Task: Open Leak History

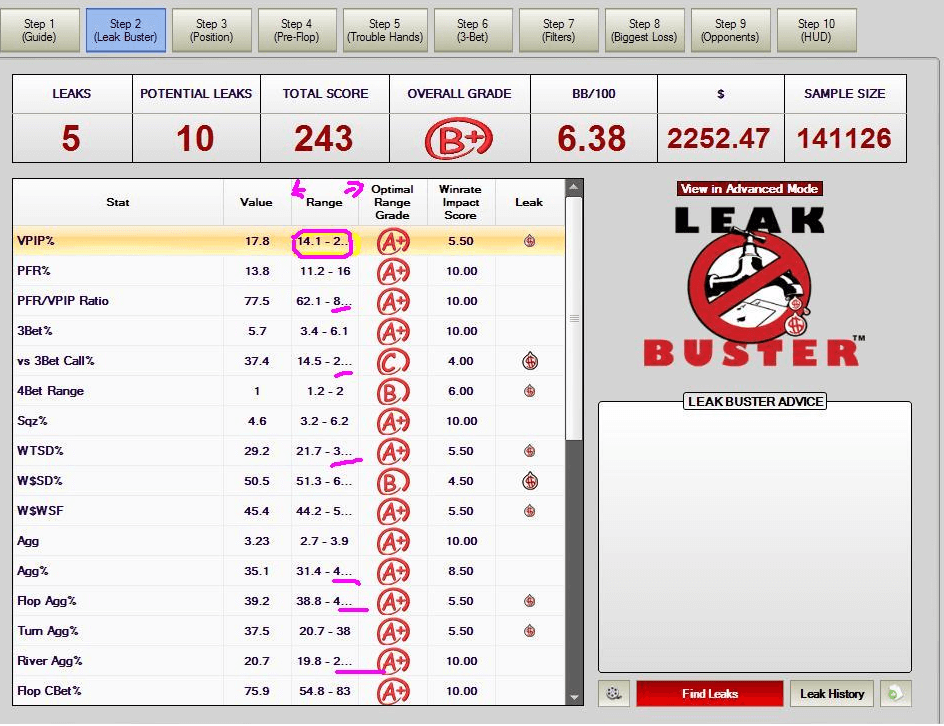Action: click(831, 693)
